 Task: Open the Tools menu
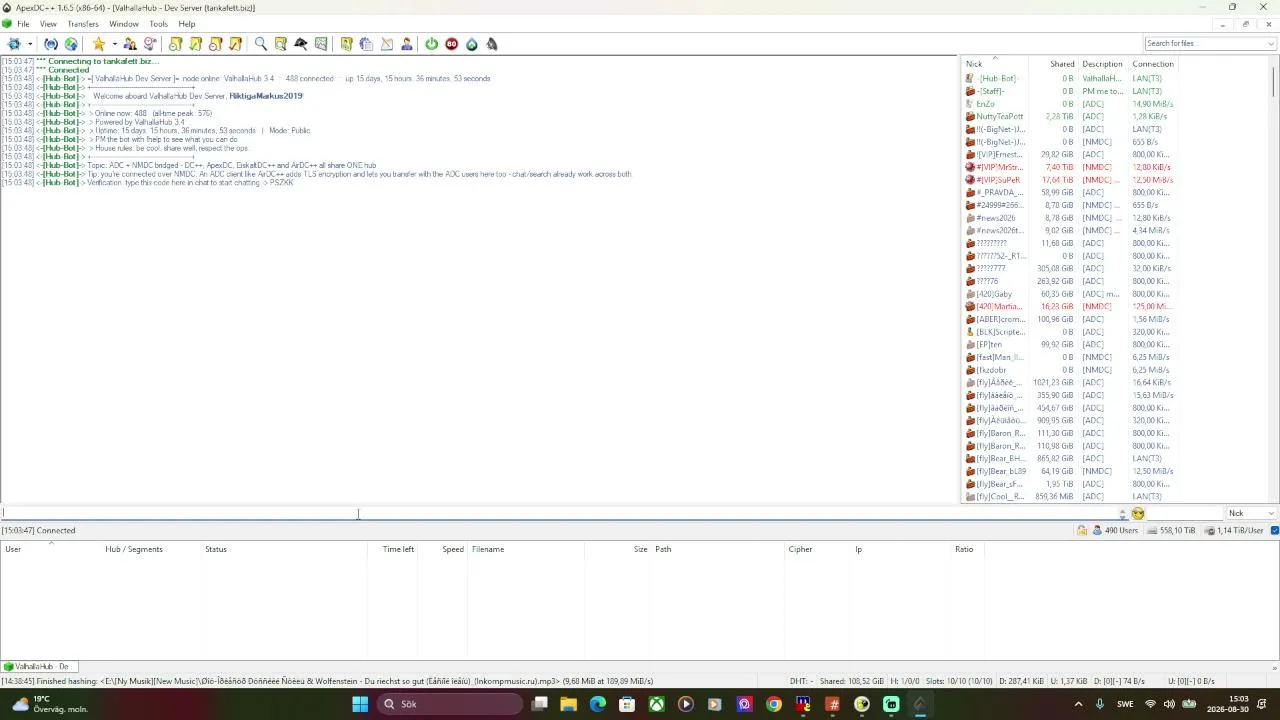click(159, 24)
